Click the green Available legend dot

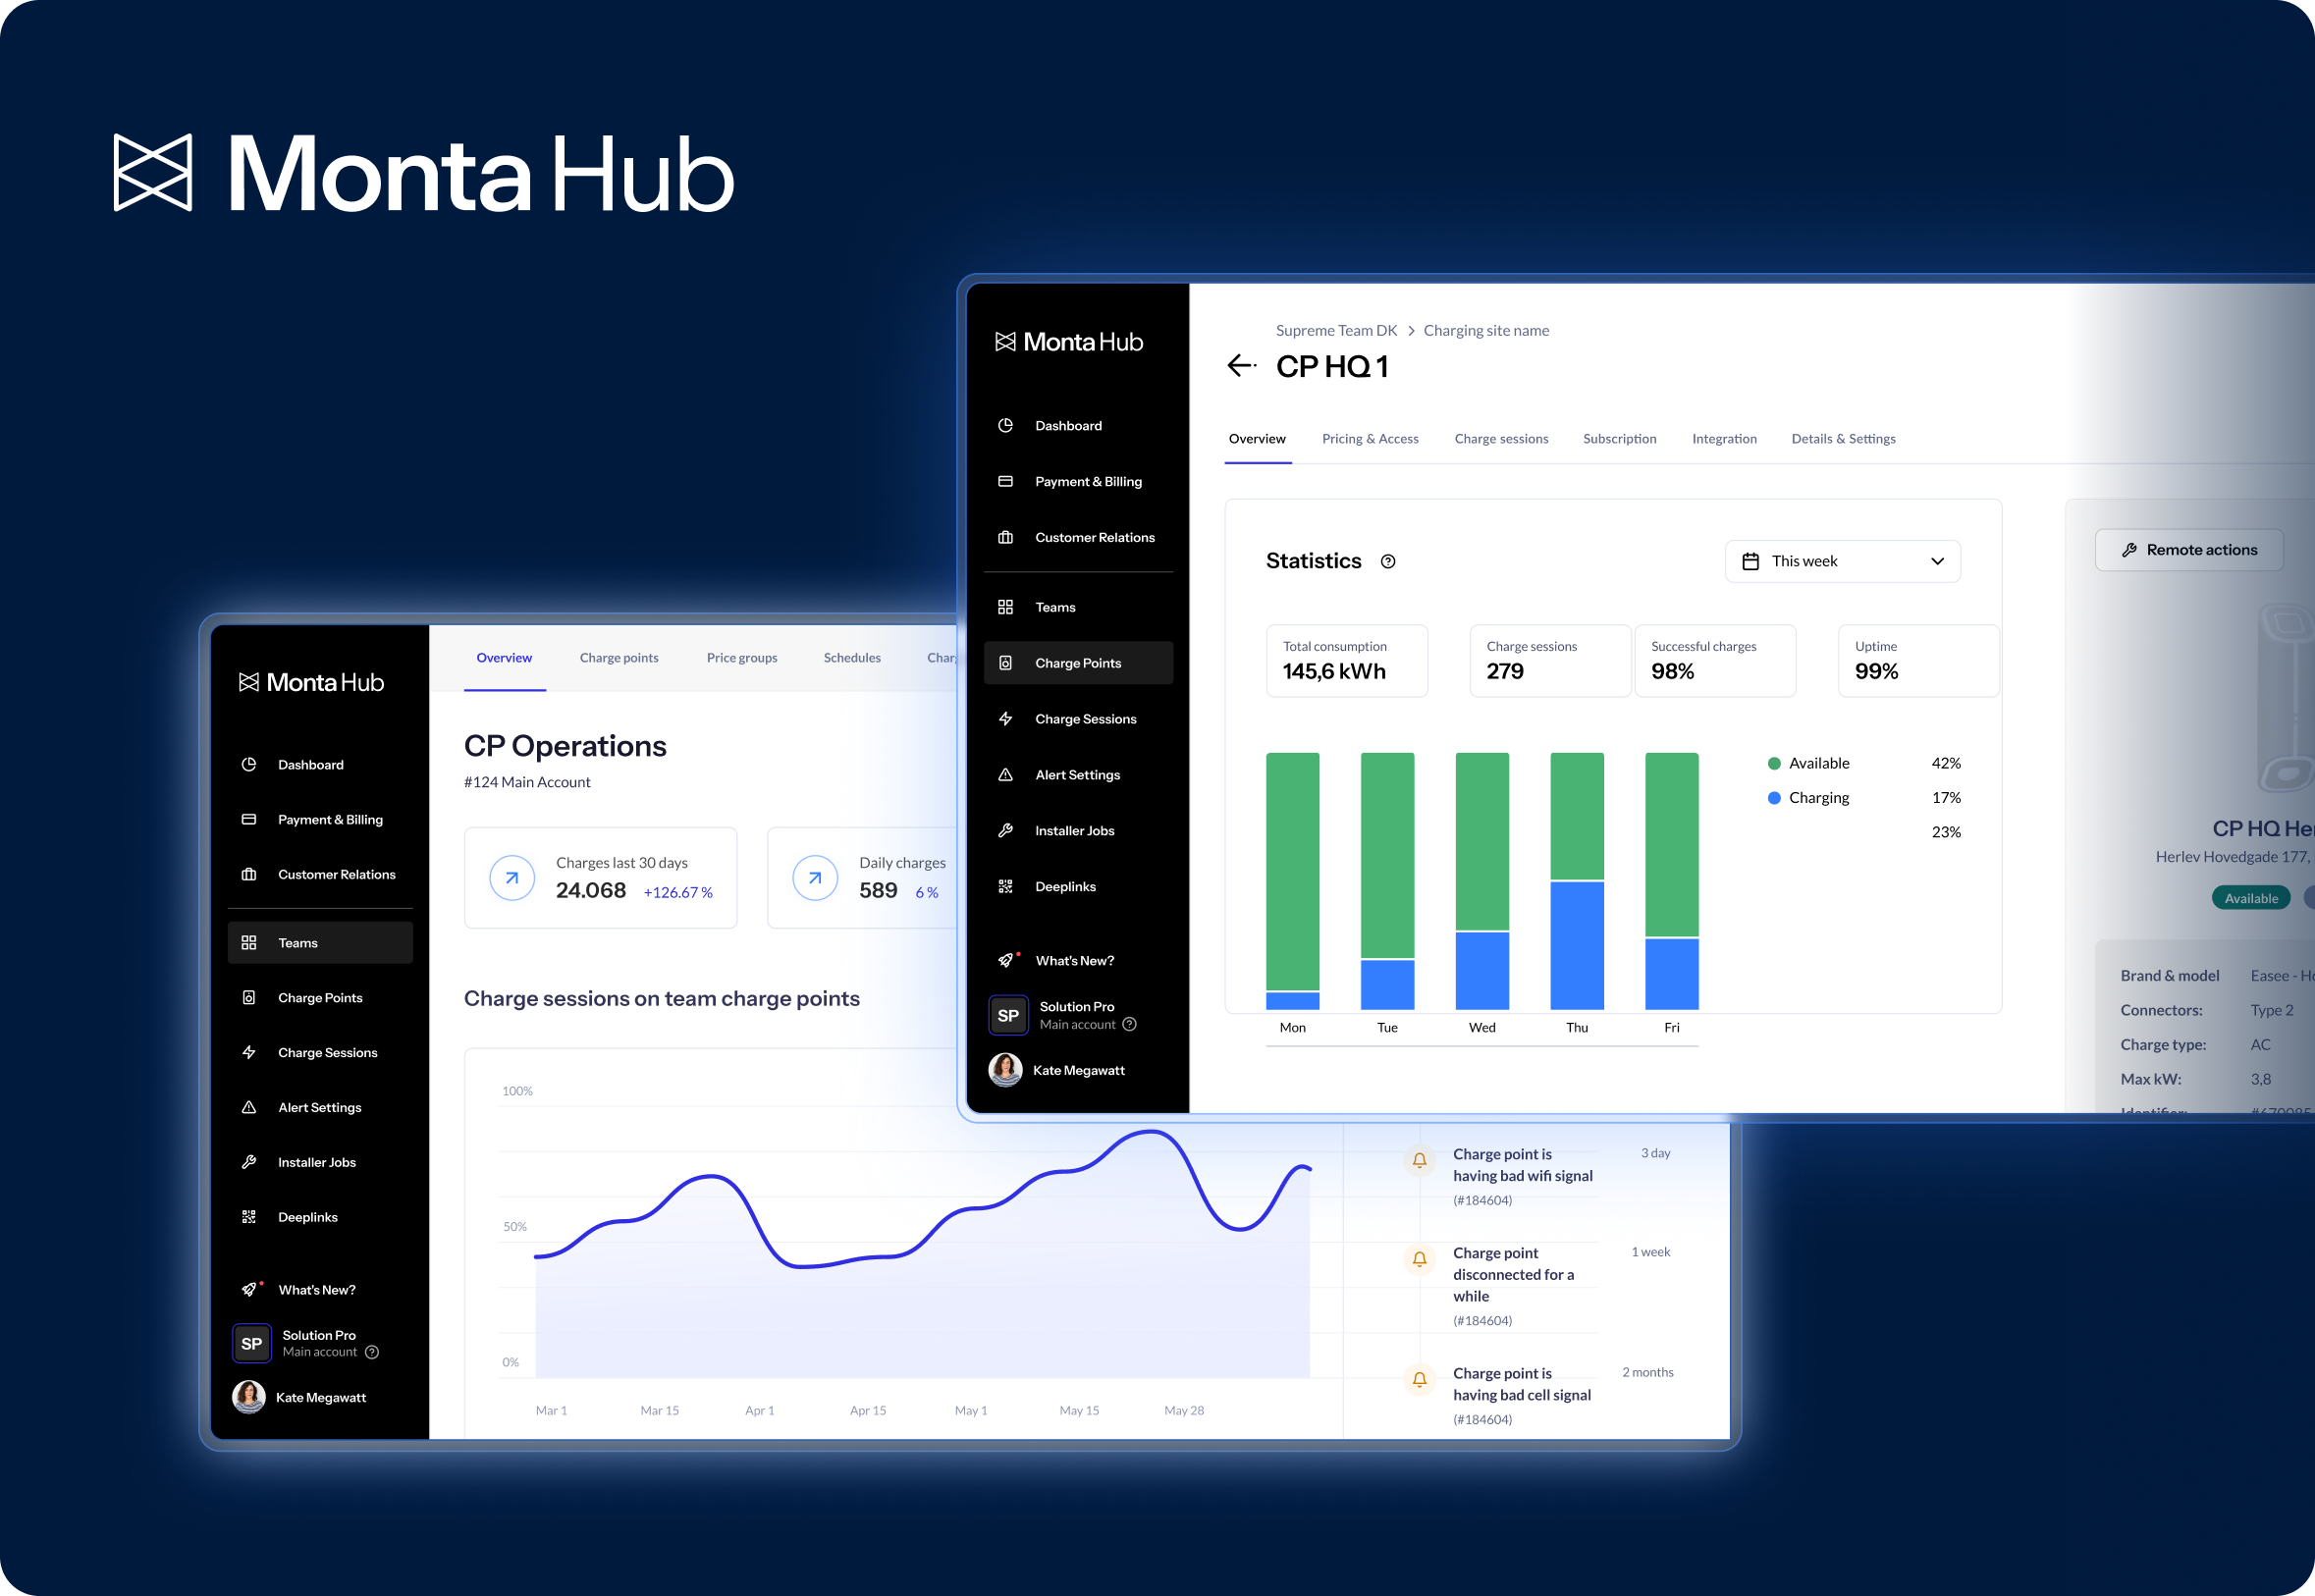(x=1774, y=764)
